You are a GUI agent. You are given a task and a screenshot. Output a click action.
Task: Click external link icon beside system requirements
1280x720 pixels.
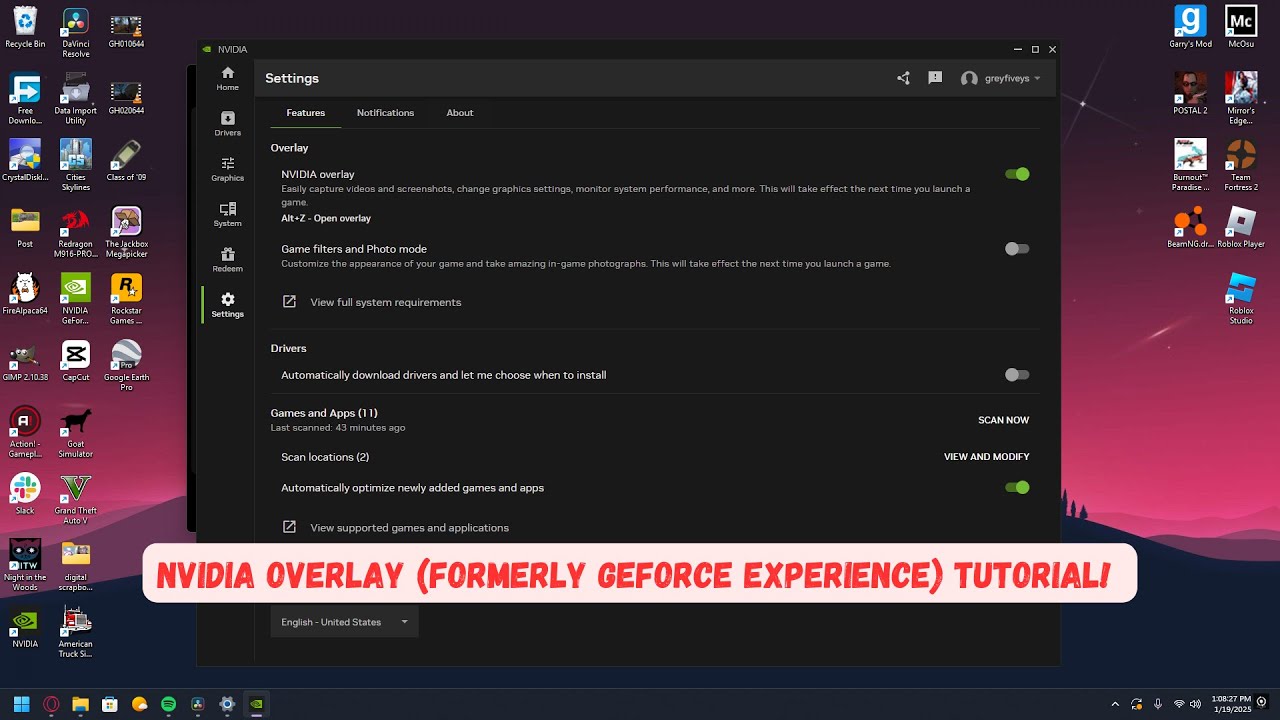tap(289, 302)
